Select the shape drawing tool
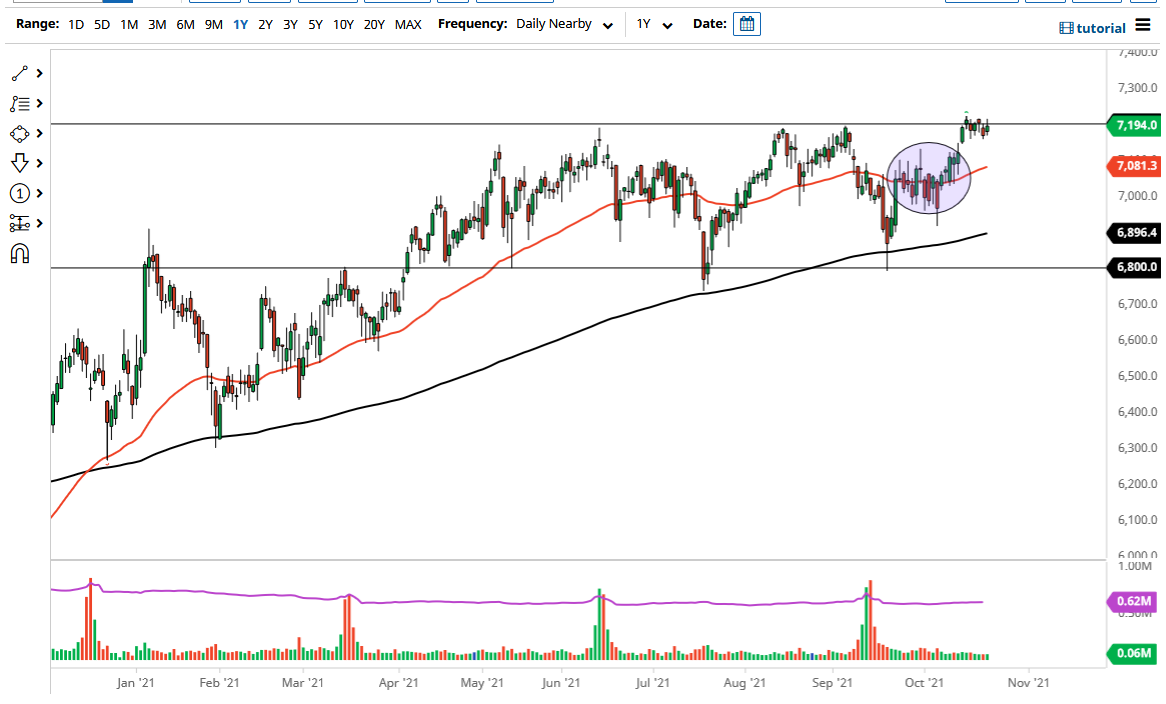 [20, 133]
